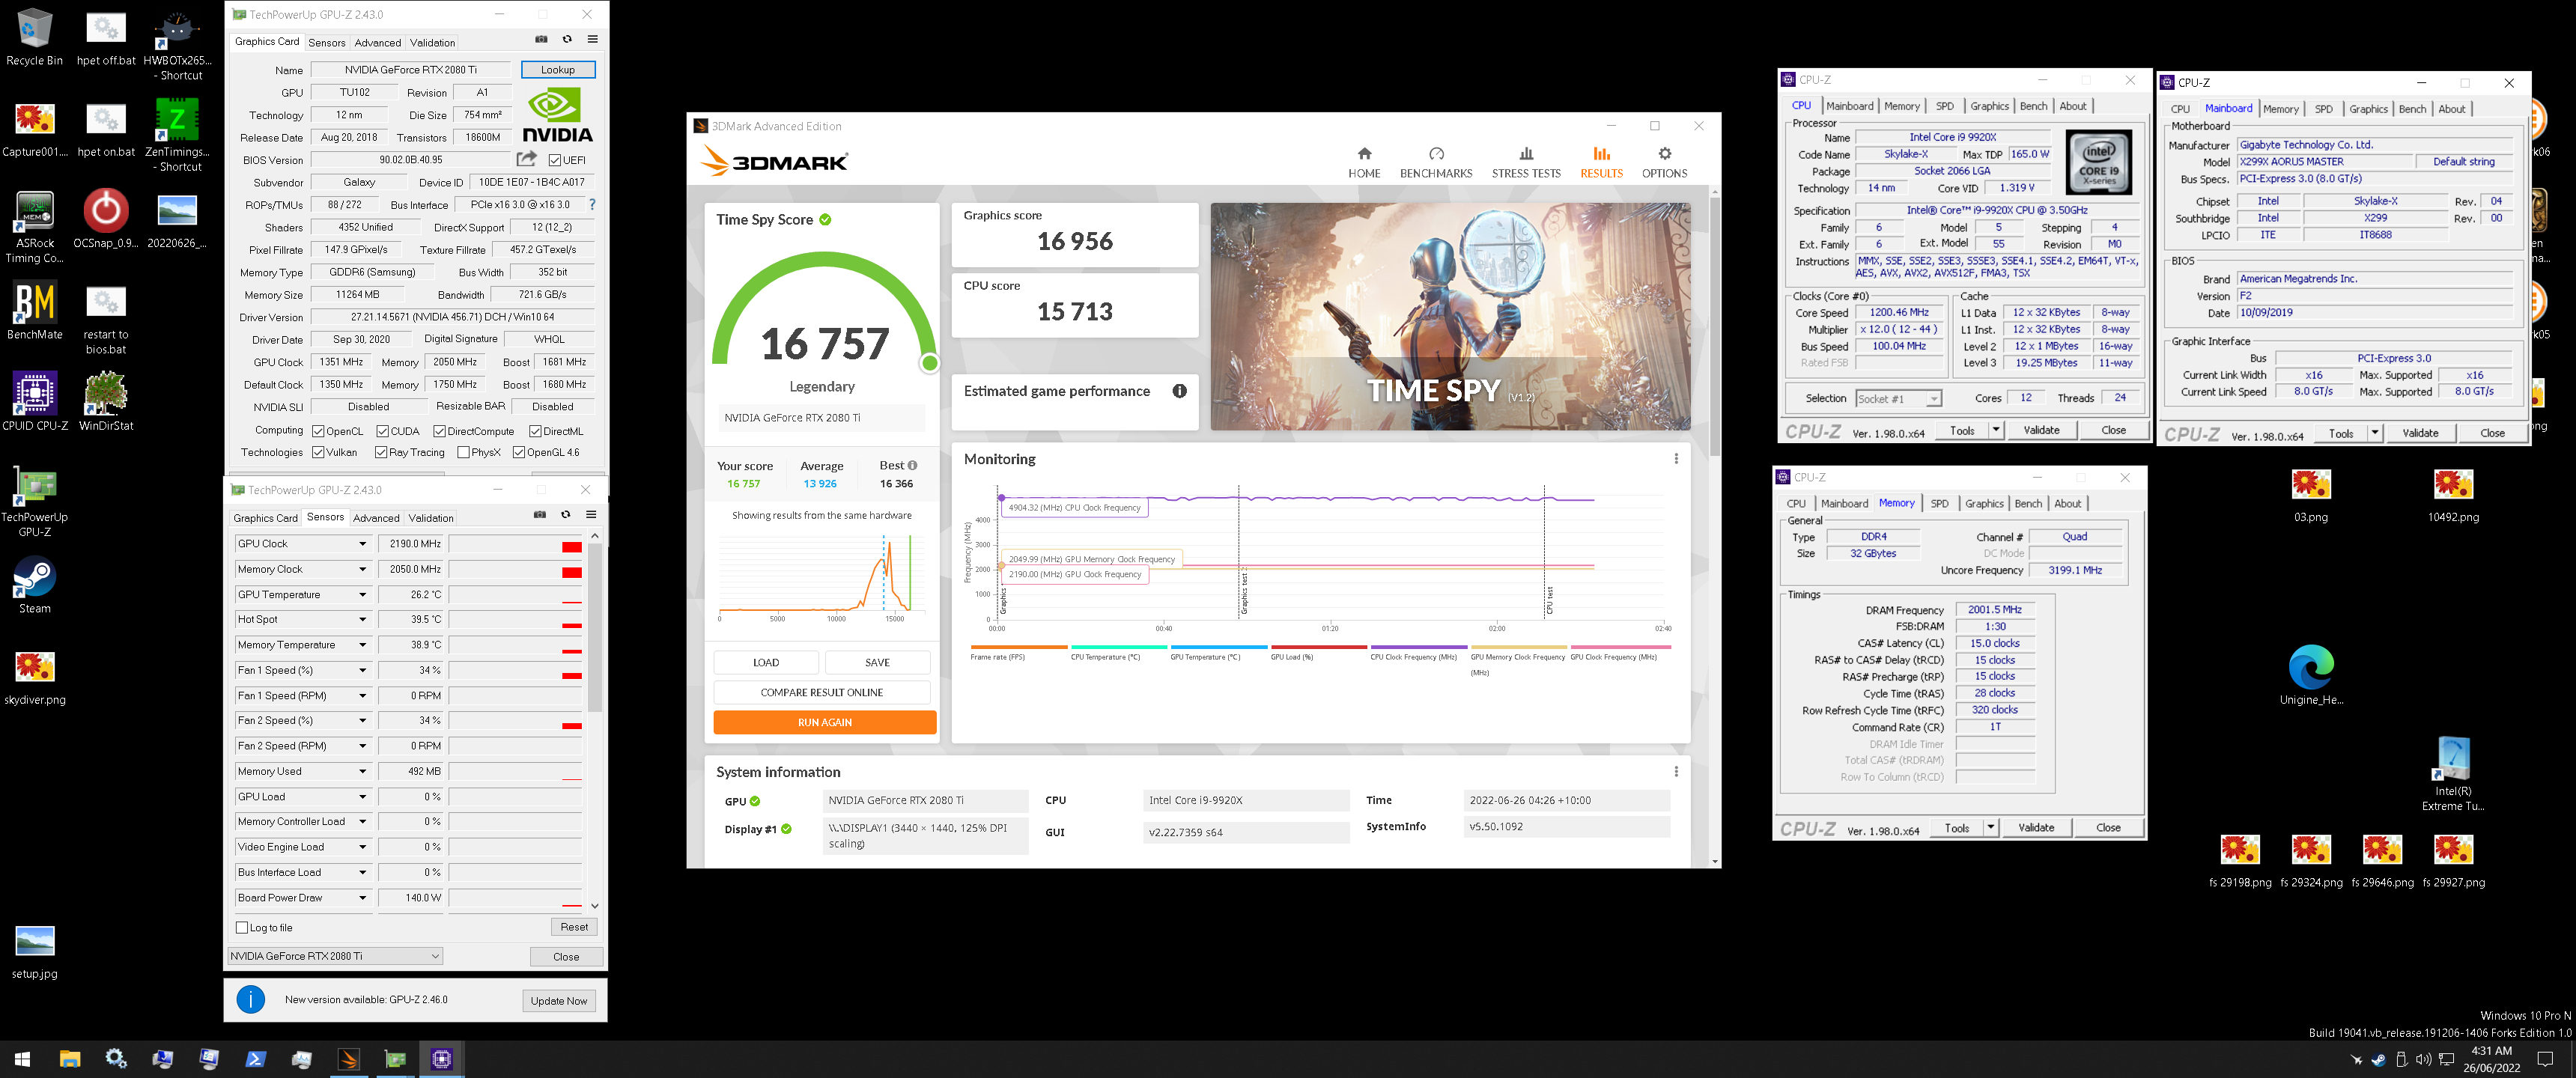2576x1078 pixels.
Task: Open the 3DMark HOME section
Action: coord(1364,162)
